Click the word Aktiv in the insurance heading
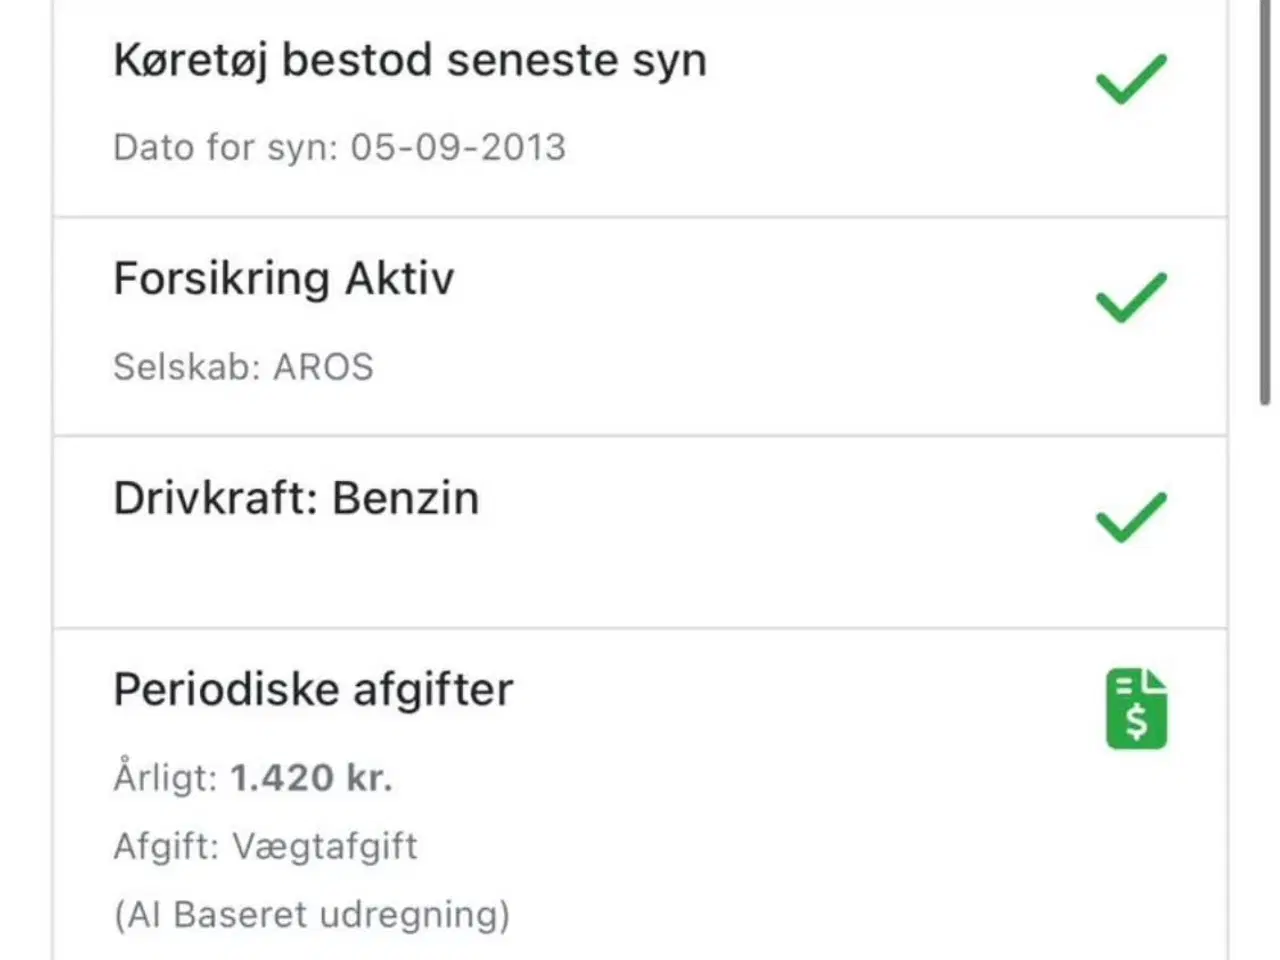 [400, 279]
